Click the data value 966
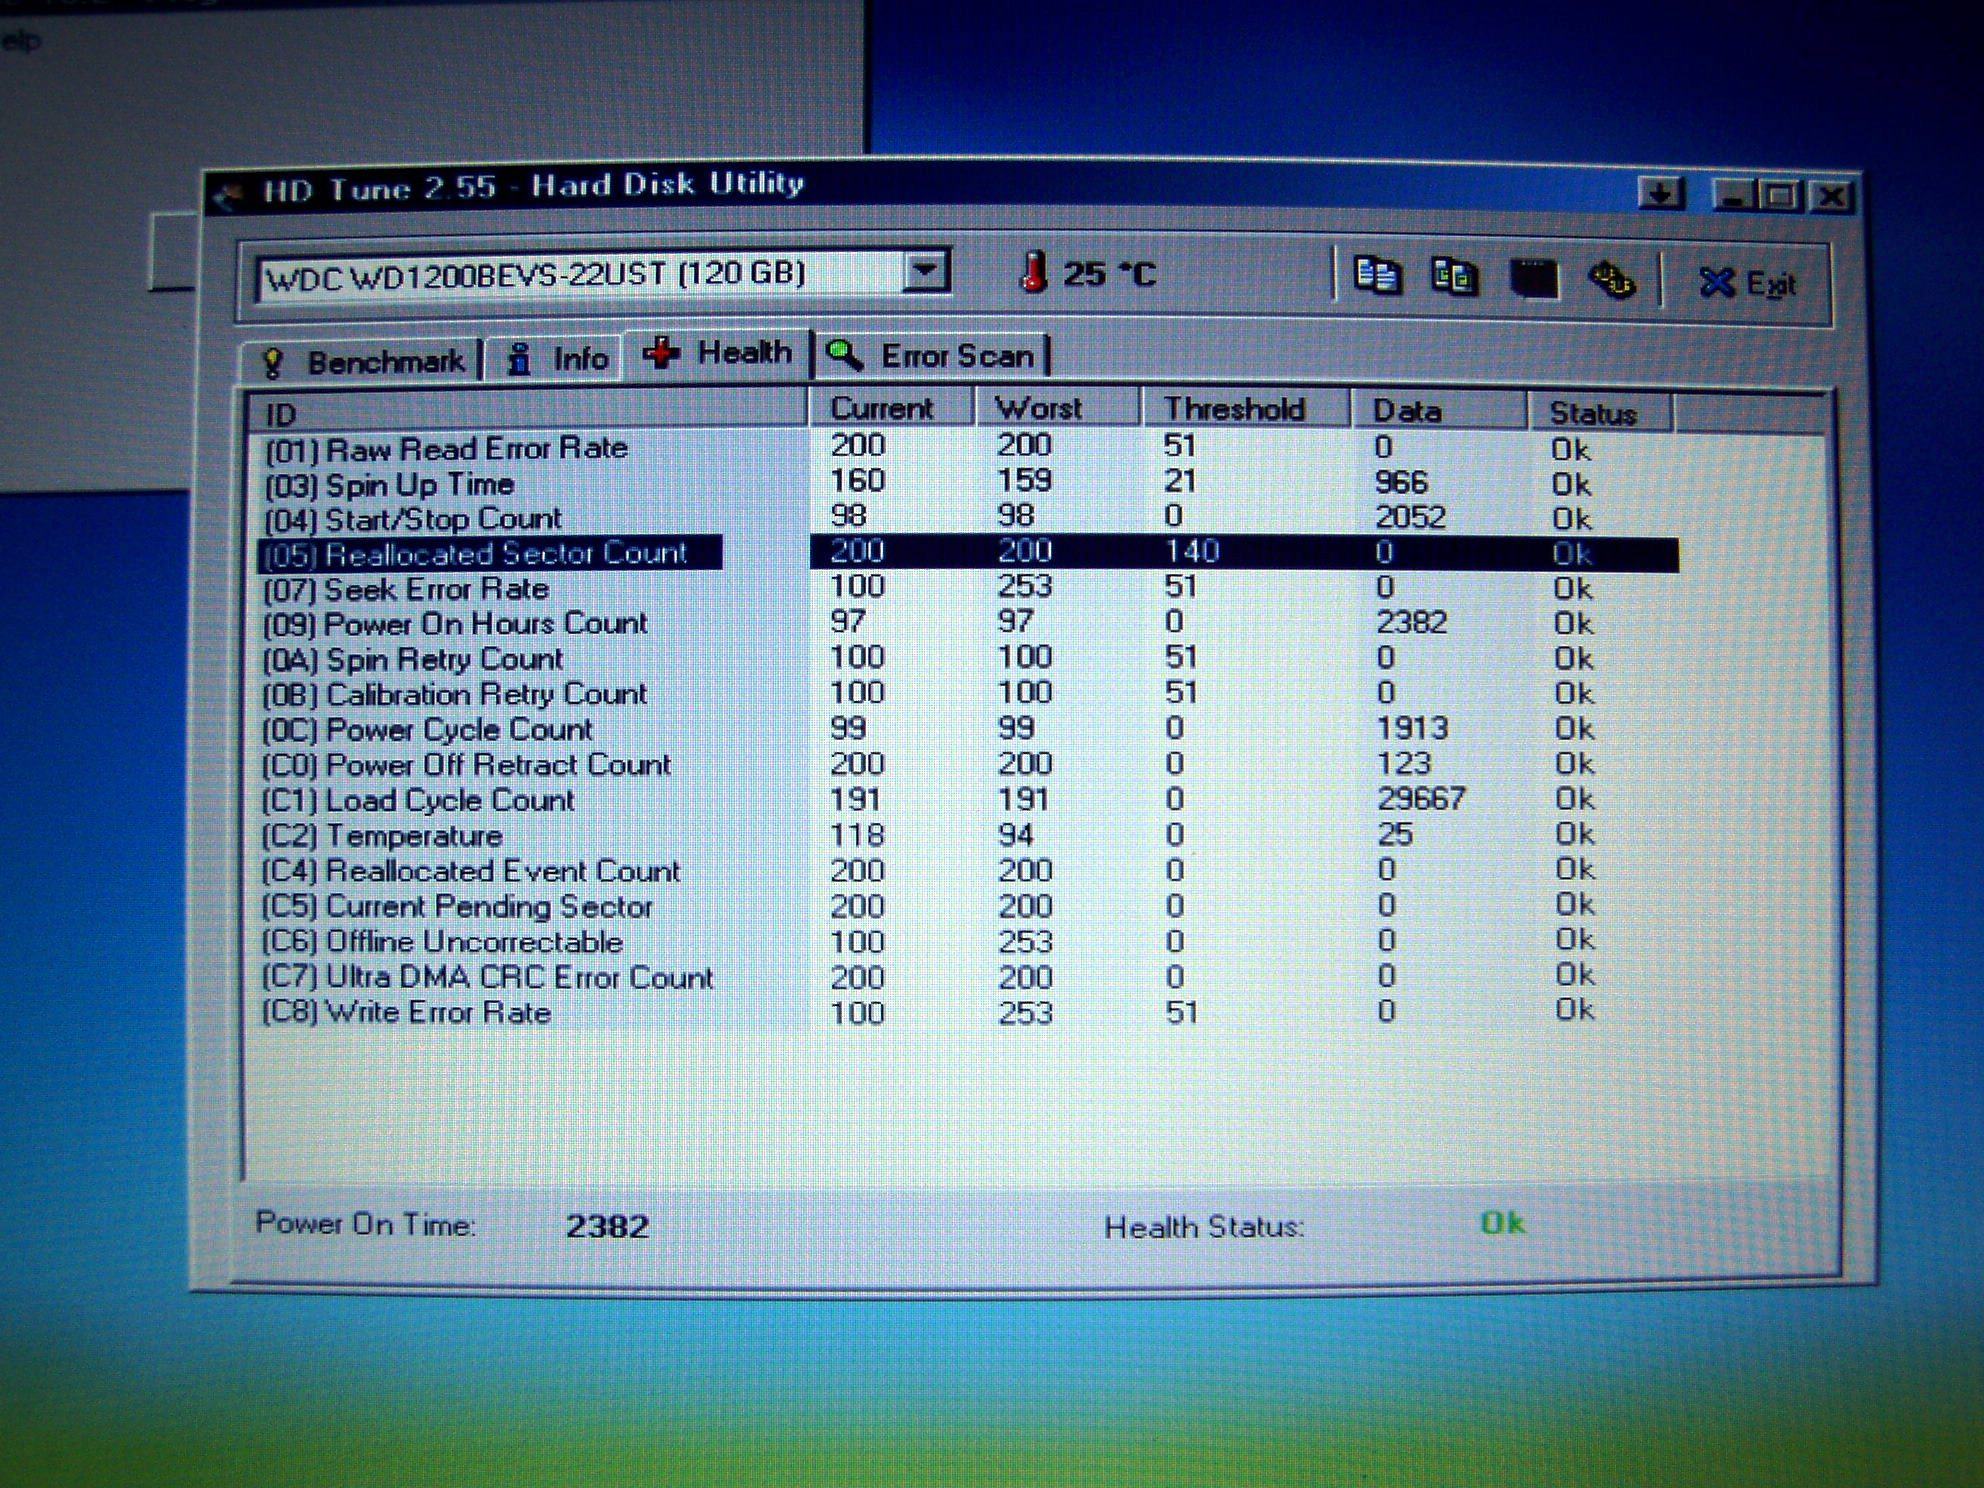 pyautogui.click(x=1401, y=482)
